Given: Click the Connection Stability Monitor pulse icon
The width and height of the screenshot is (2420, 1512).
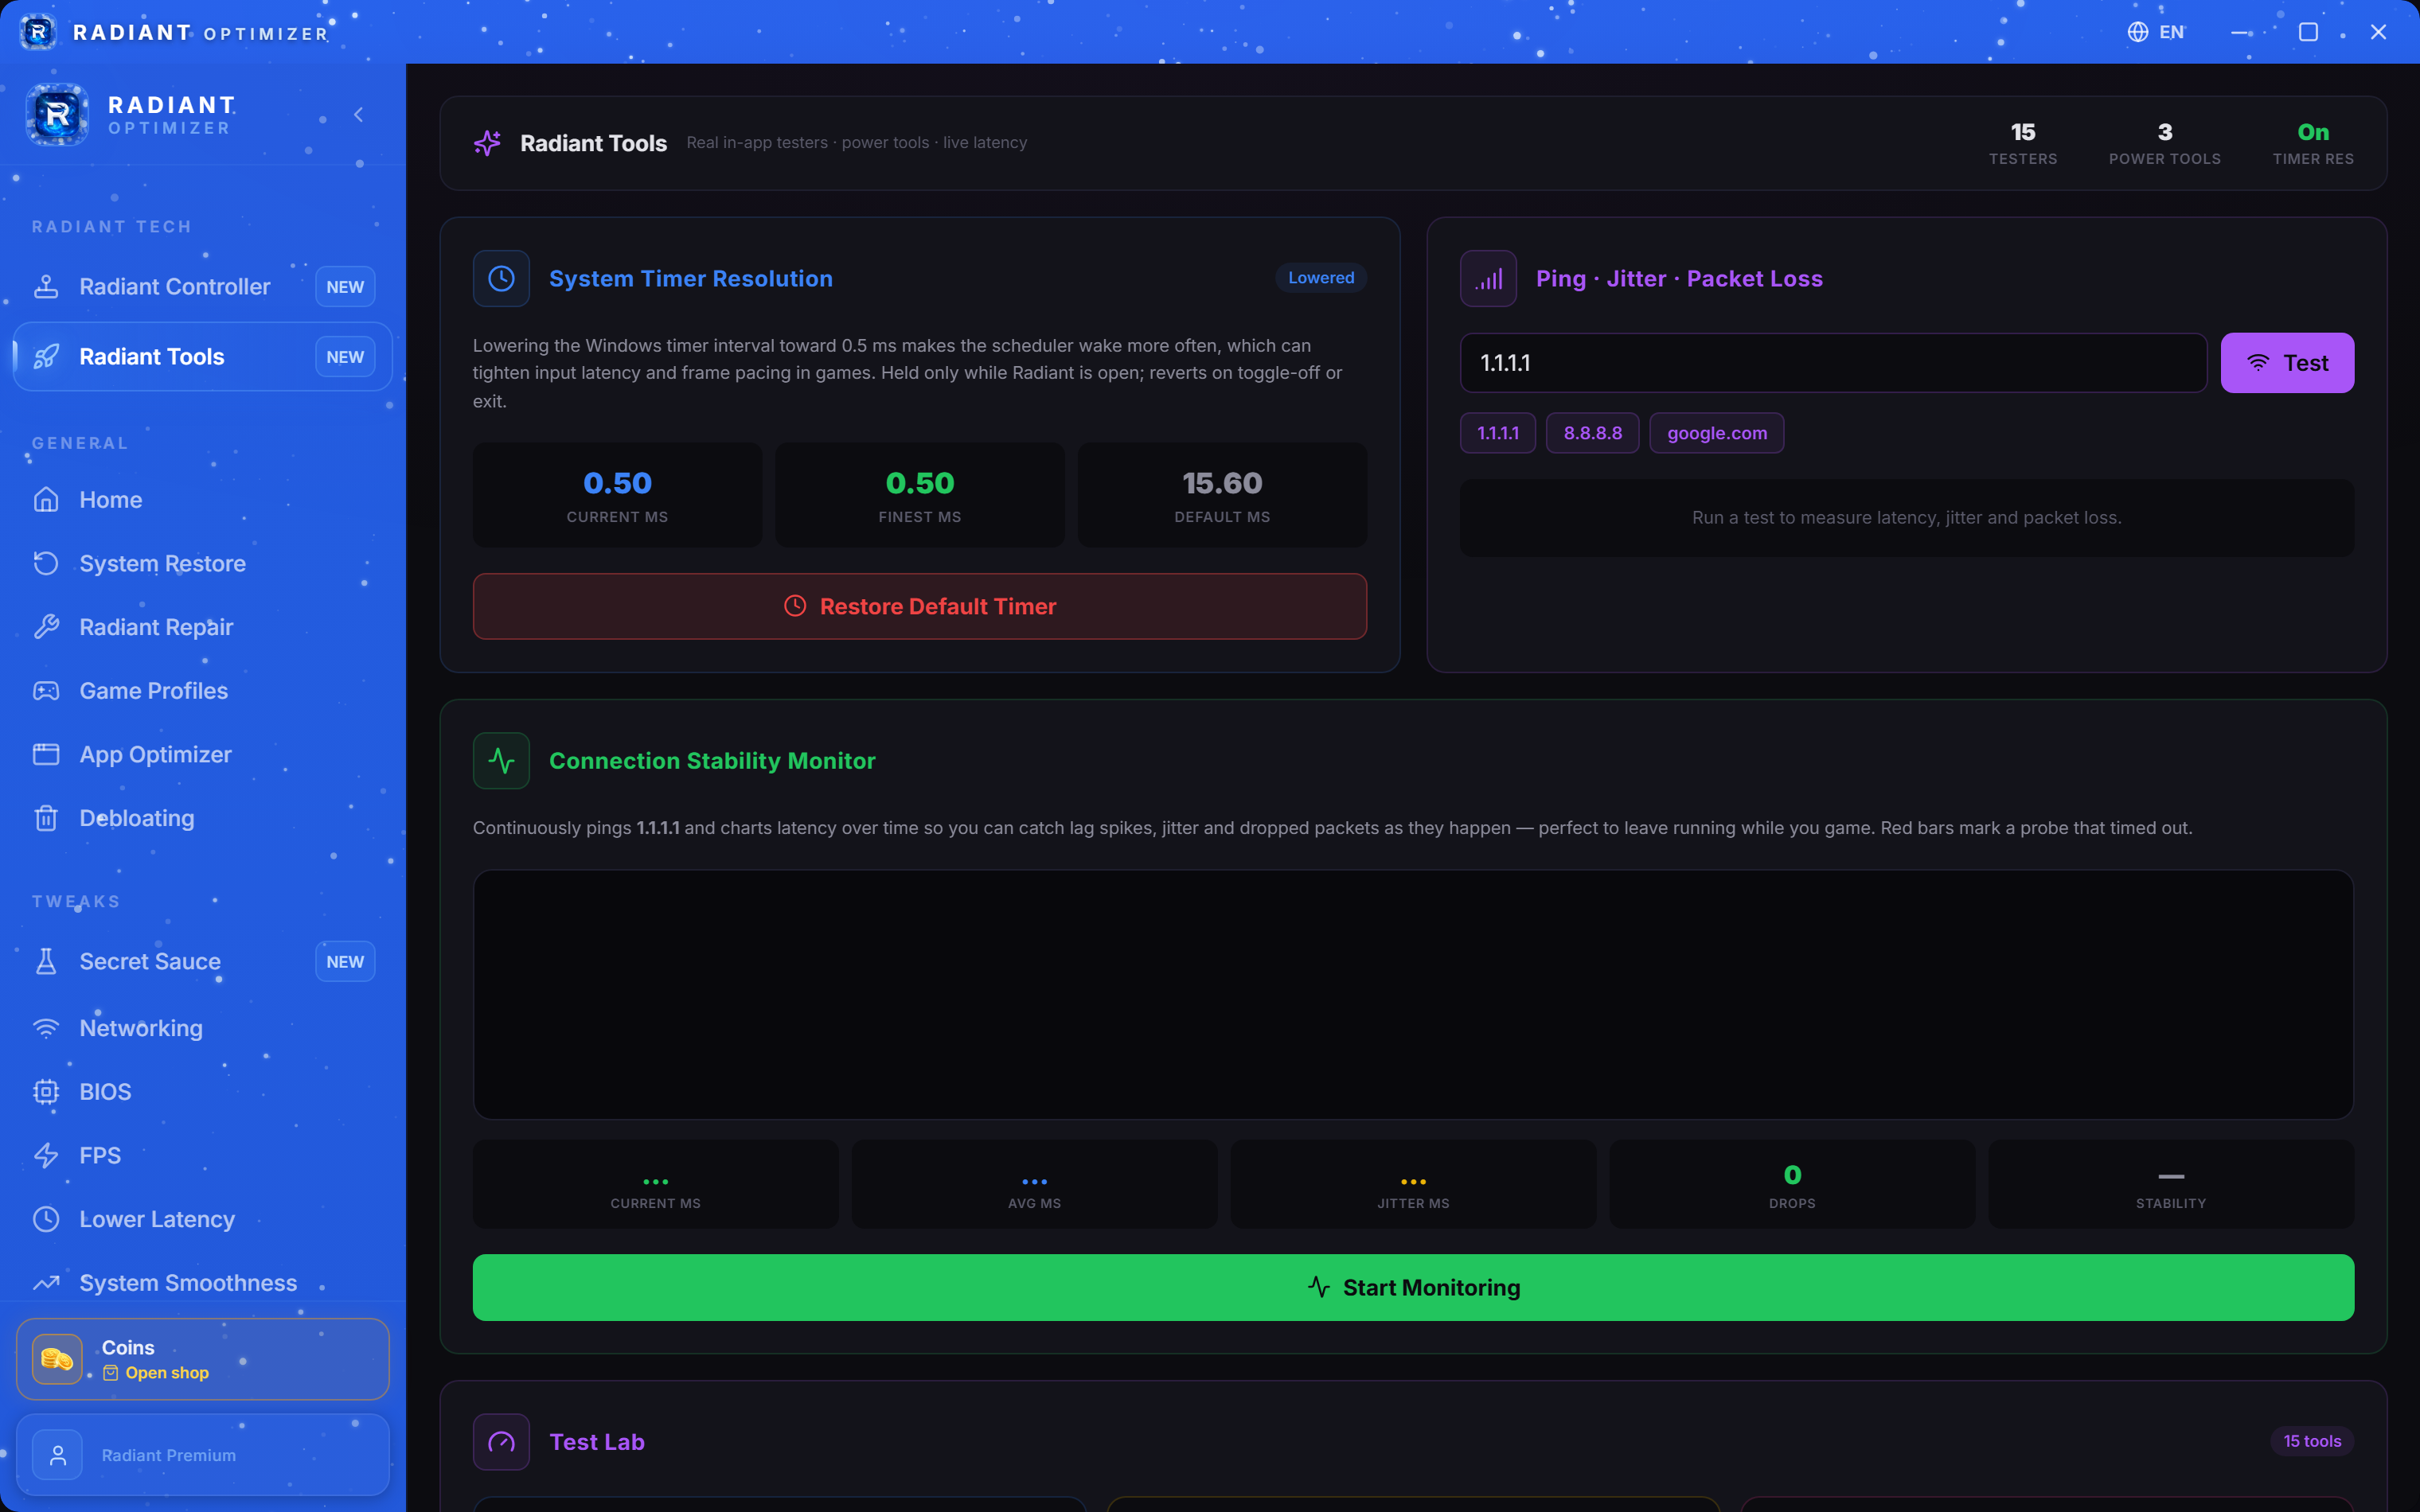Looking at the screenshot, I should [x=501, y=761].
